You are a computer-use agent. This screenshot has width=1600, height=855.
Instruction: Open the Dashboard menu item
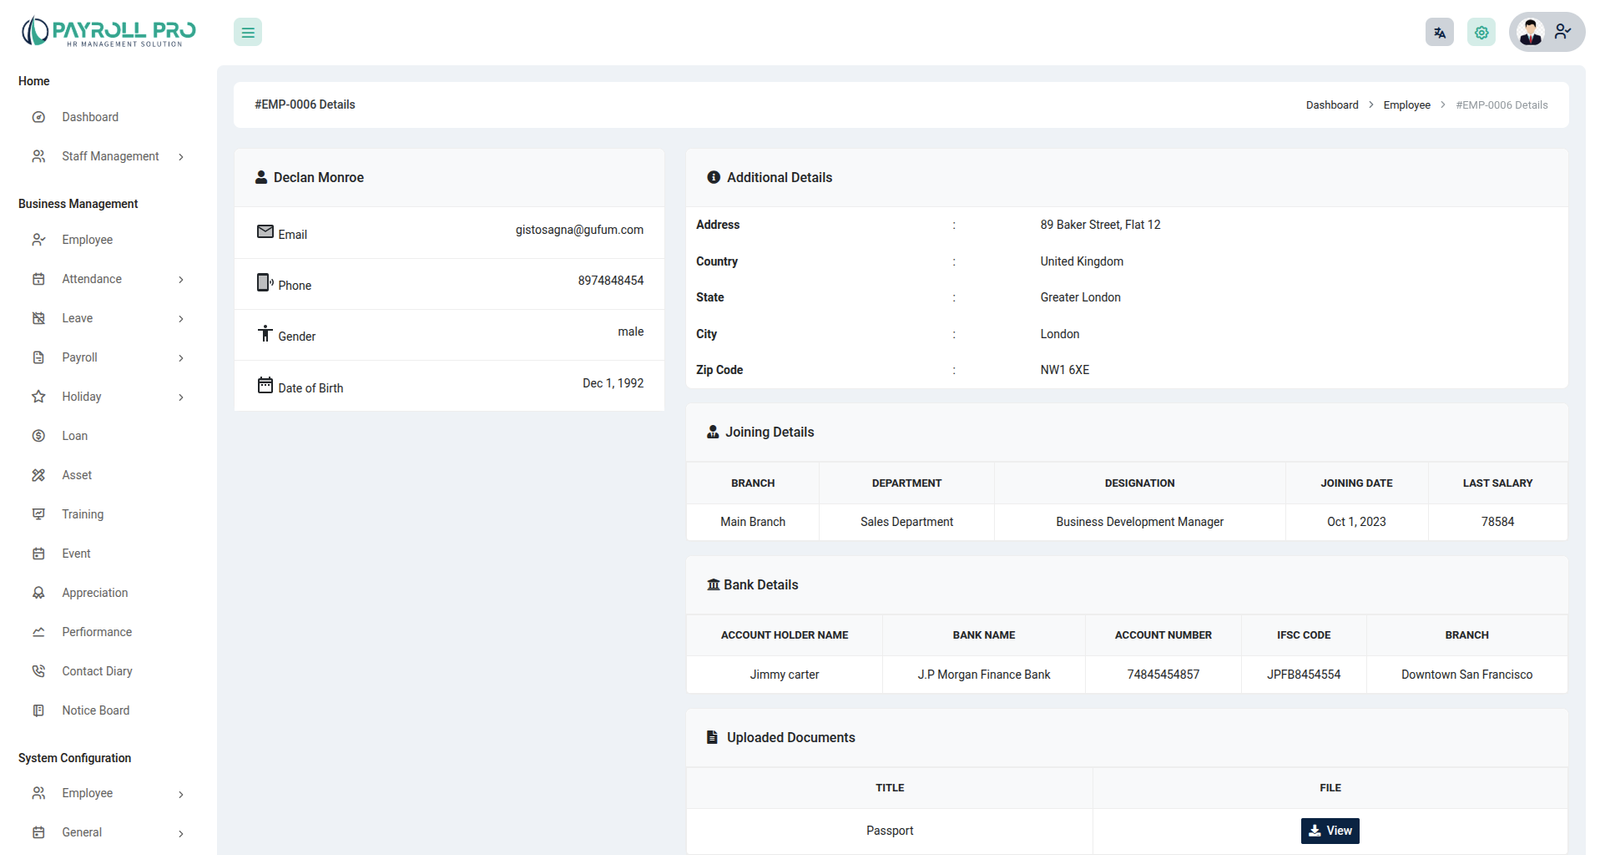point(90,117)
